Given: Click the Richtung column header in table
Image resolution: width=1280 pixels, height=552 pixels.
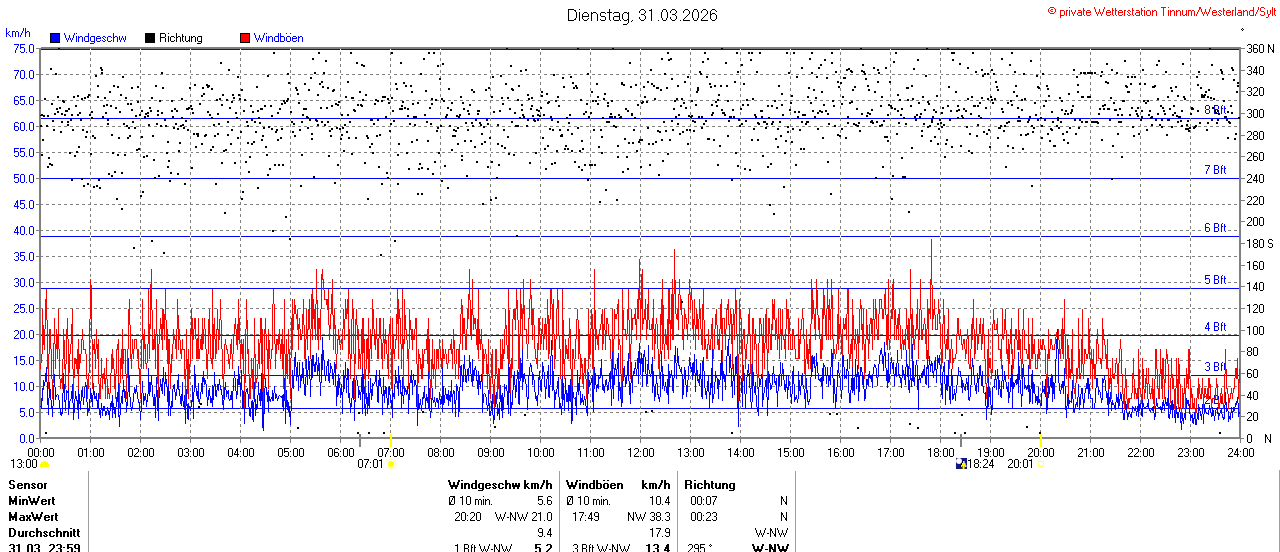Looking at the screenshot, I should point(710,485).
